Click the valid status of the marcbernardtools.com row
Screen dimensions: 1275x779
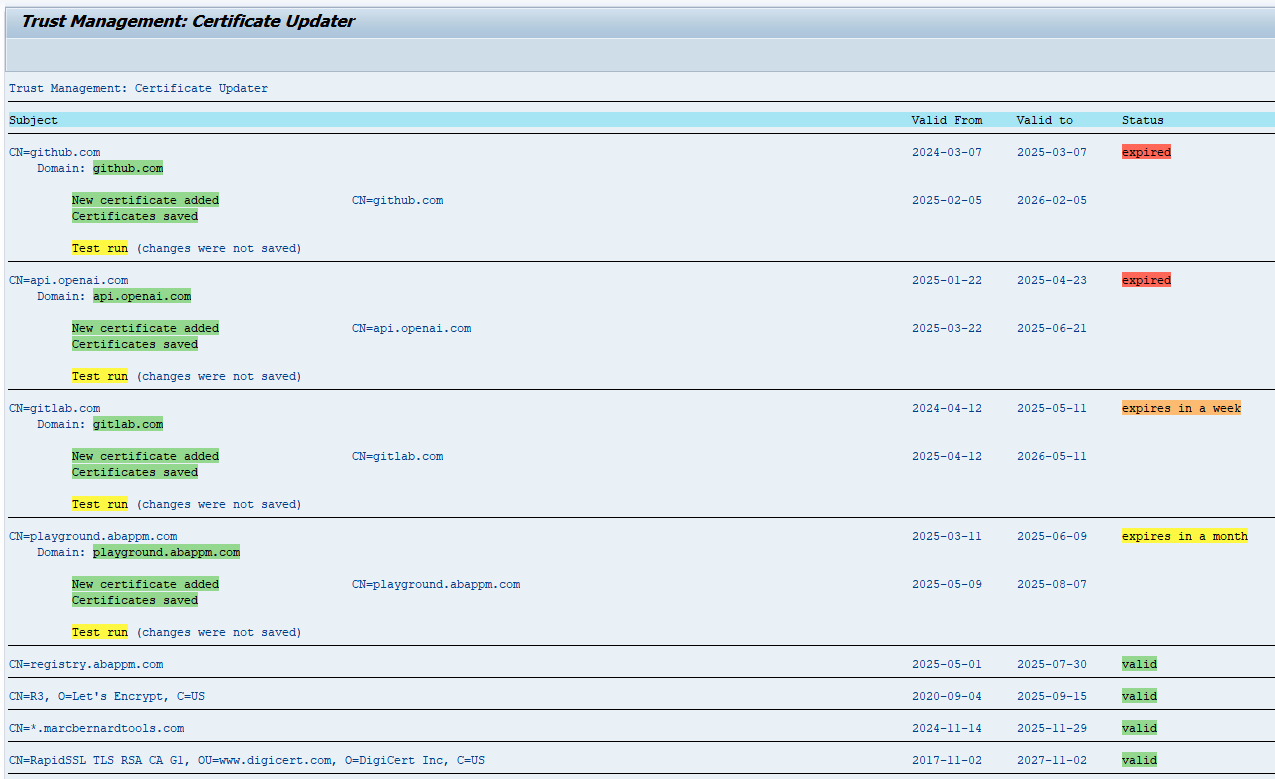pyautogui.click(x=1139, y=728)
